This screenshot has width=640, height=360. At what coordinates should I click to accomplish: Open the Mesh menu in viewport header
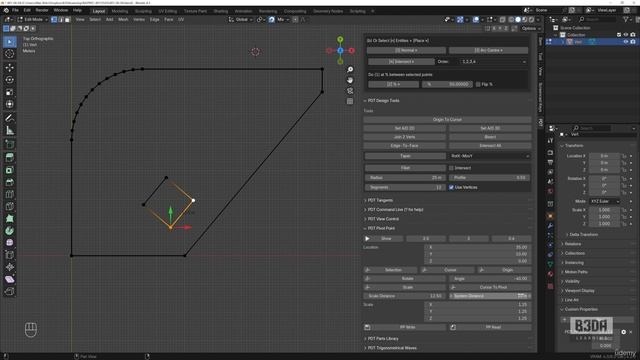123,19
